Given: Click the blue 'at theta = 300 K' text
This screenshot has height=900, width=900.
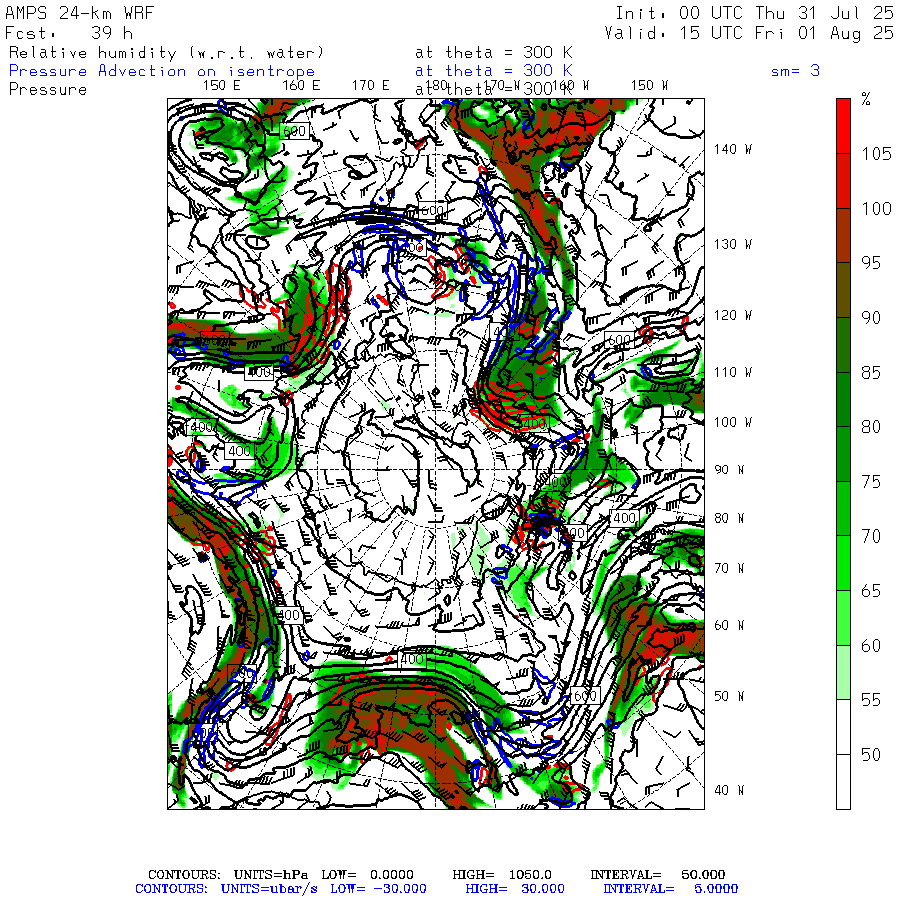Looking at the screenshot, I should tap(494, 71).
